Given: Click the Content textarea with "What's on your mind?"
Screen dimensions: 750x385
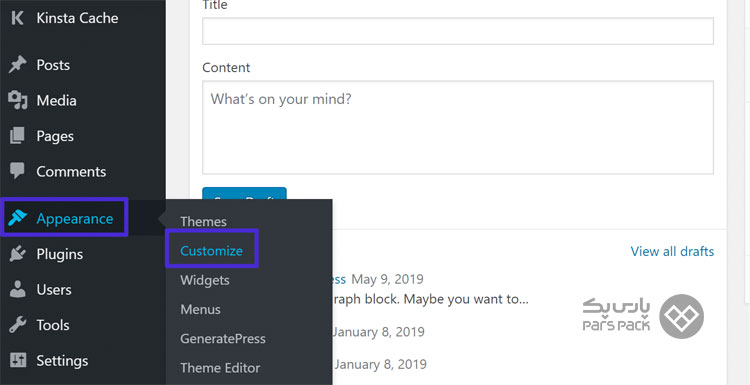Looking at the screenshot, I should pyautogui.click(x=458, y=127).
